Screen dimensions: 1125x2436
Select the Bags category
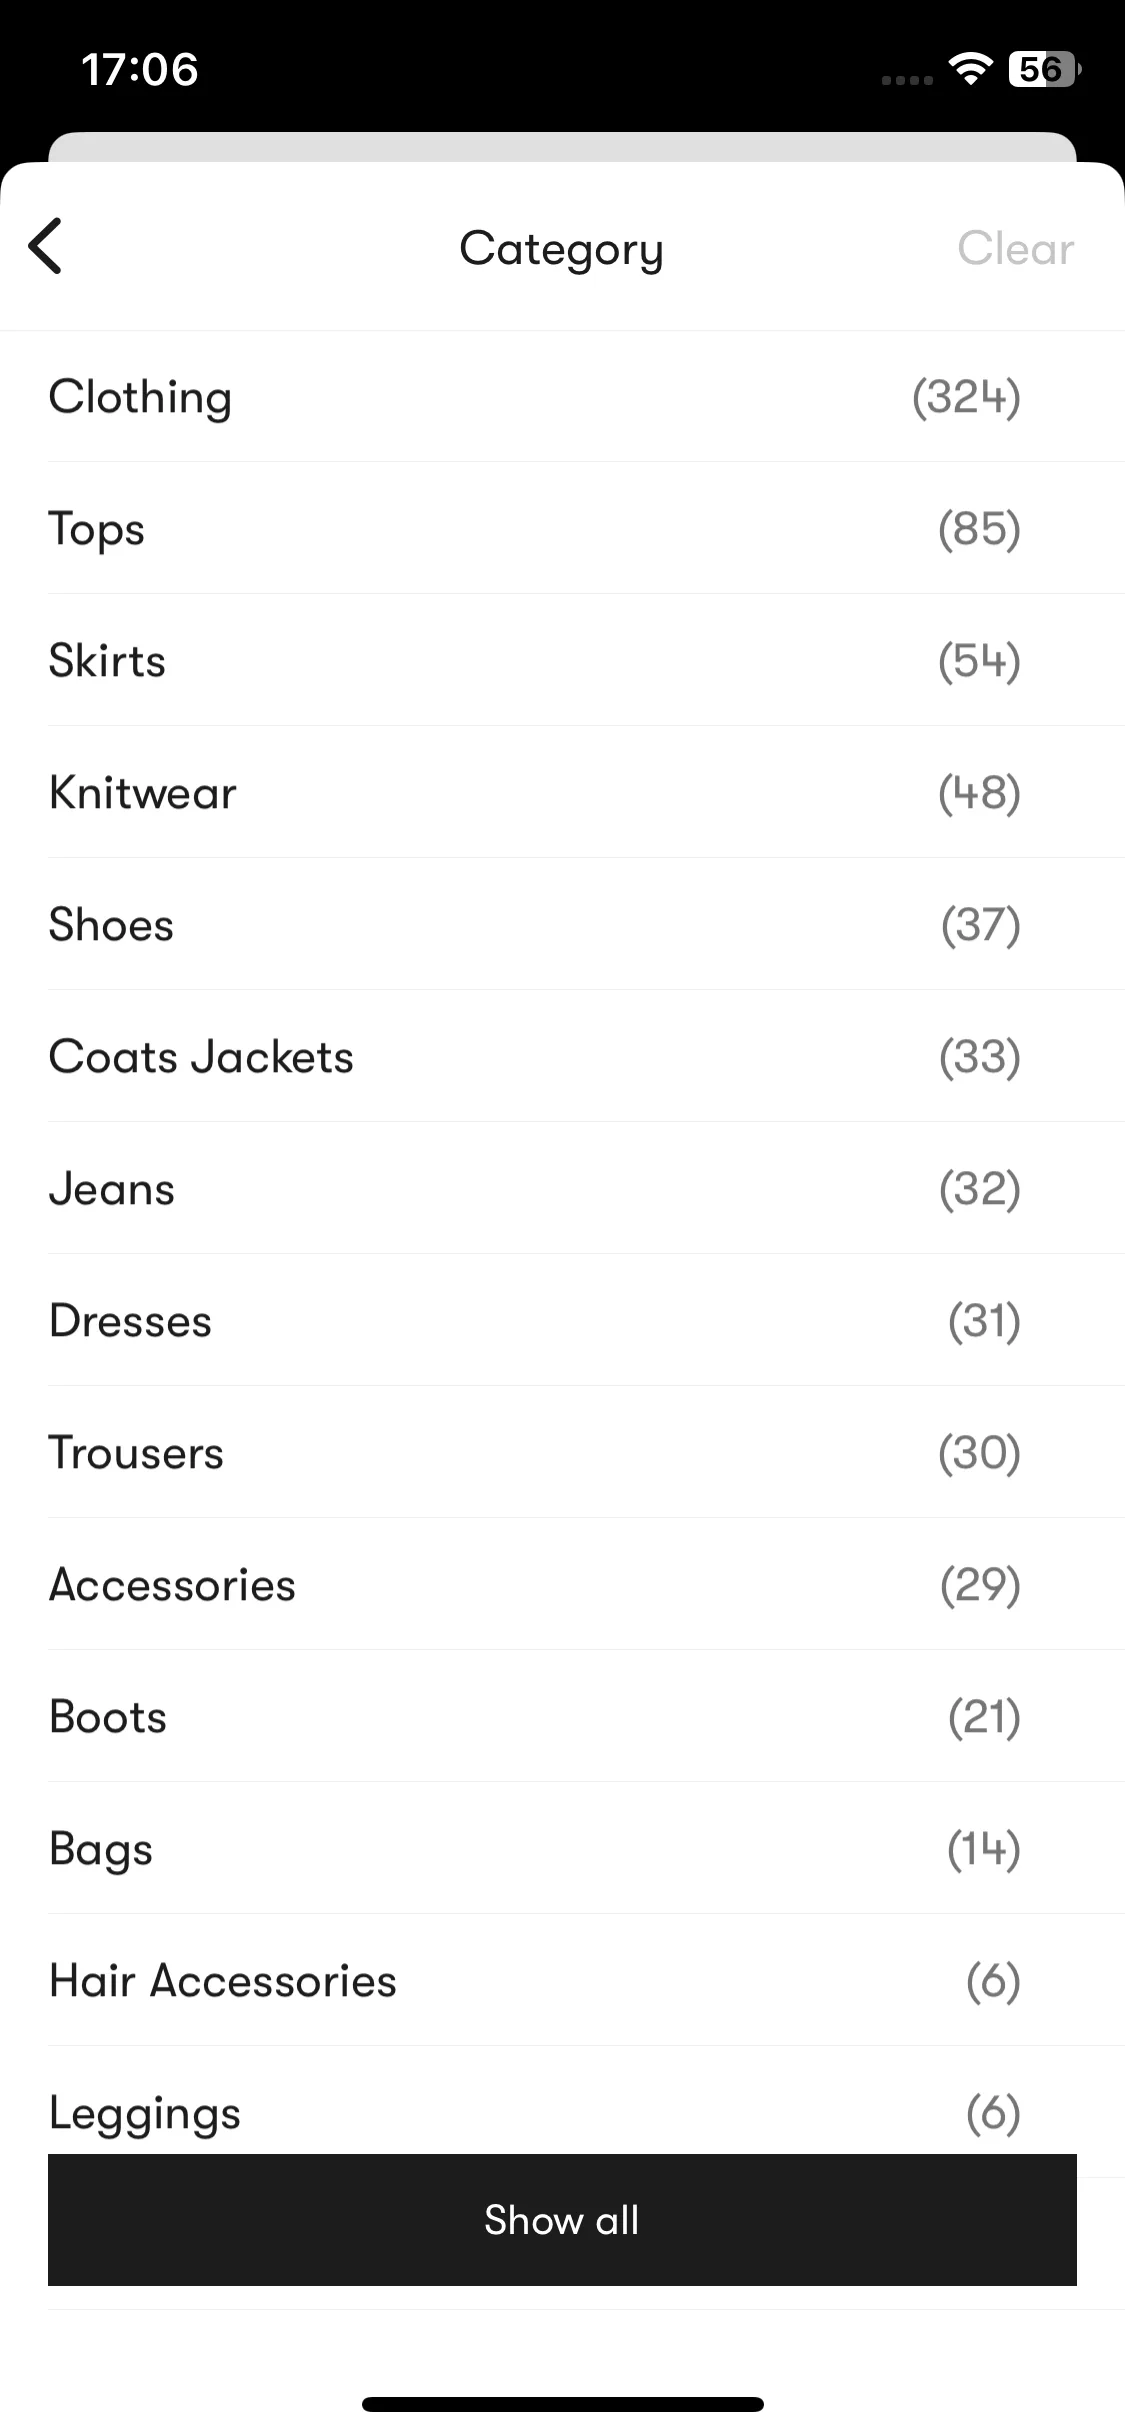pos(562,1848)
